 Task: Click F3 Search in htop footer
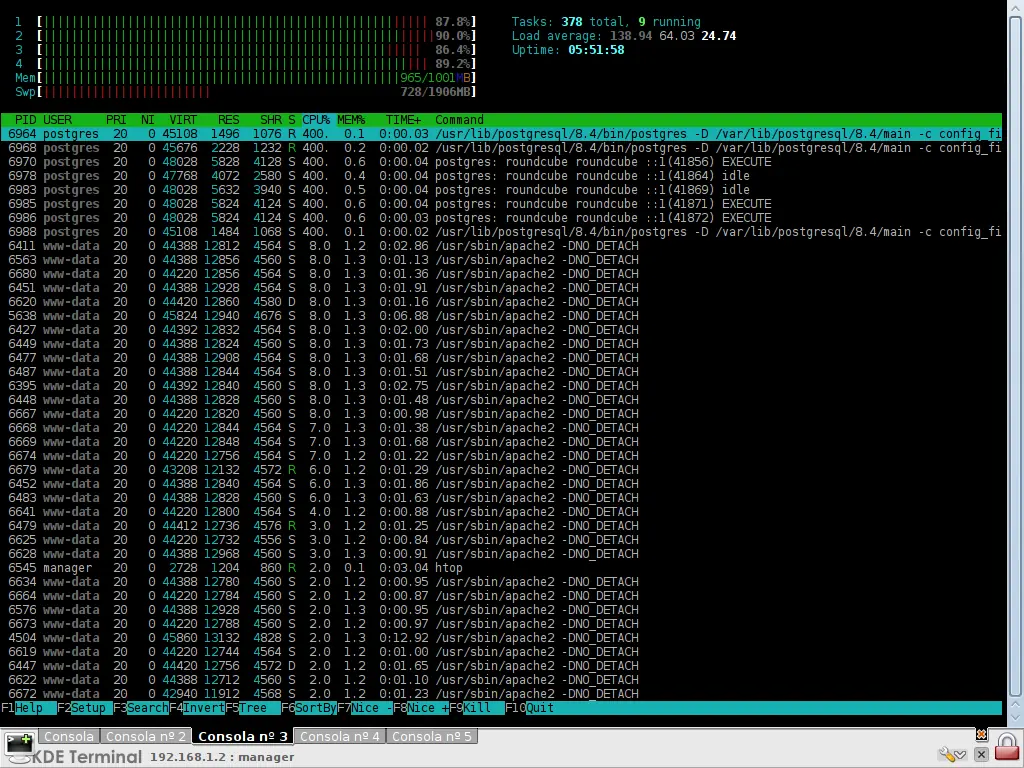coord(140,708)
